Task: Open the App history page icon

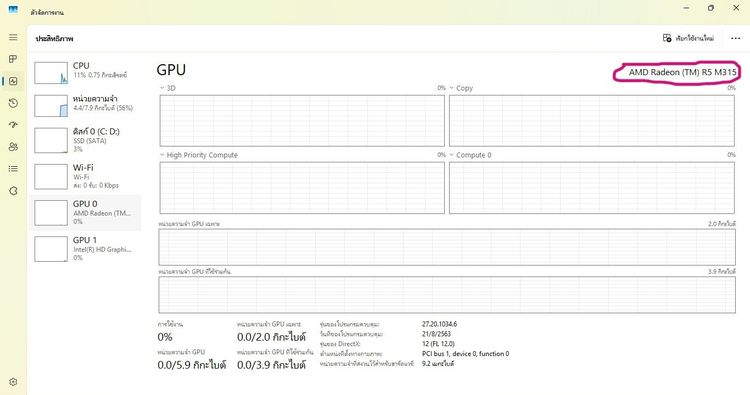Action: (x=13, y=103)
